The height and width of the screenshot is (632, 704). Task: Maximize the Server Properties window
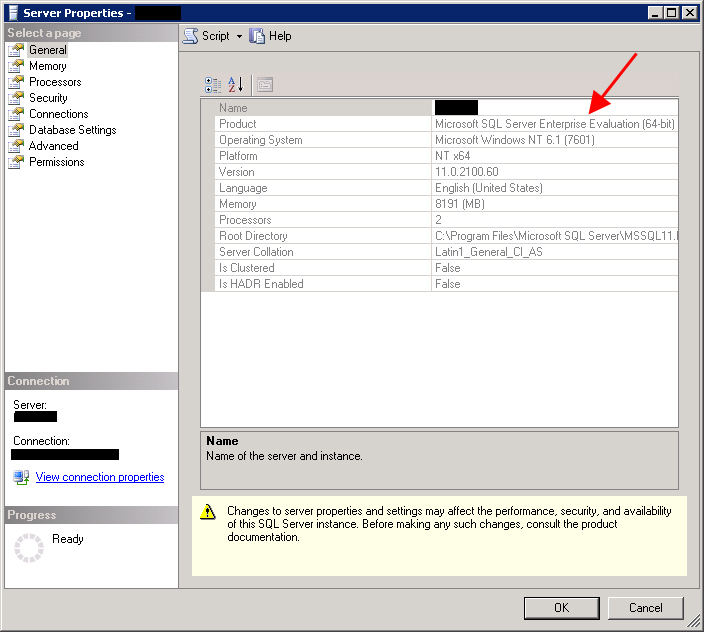(x=672, y=13)
